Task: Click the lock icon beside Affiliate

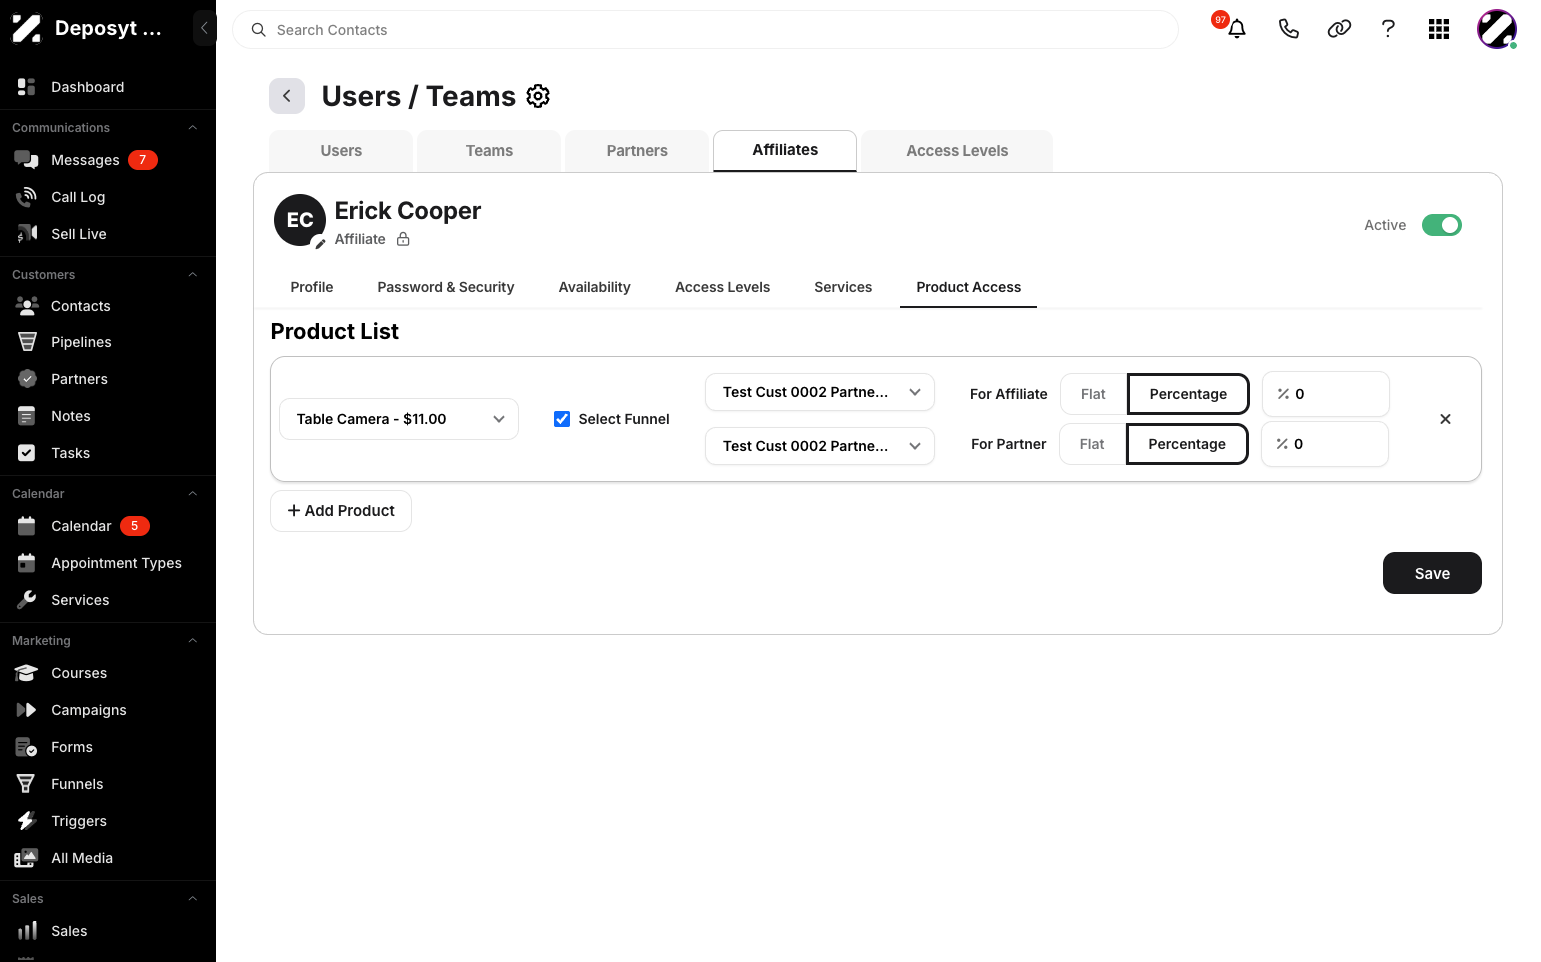Action: 403,239
